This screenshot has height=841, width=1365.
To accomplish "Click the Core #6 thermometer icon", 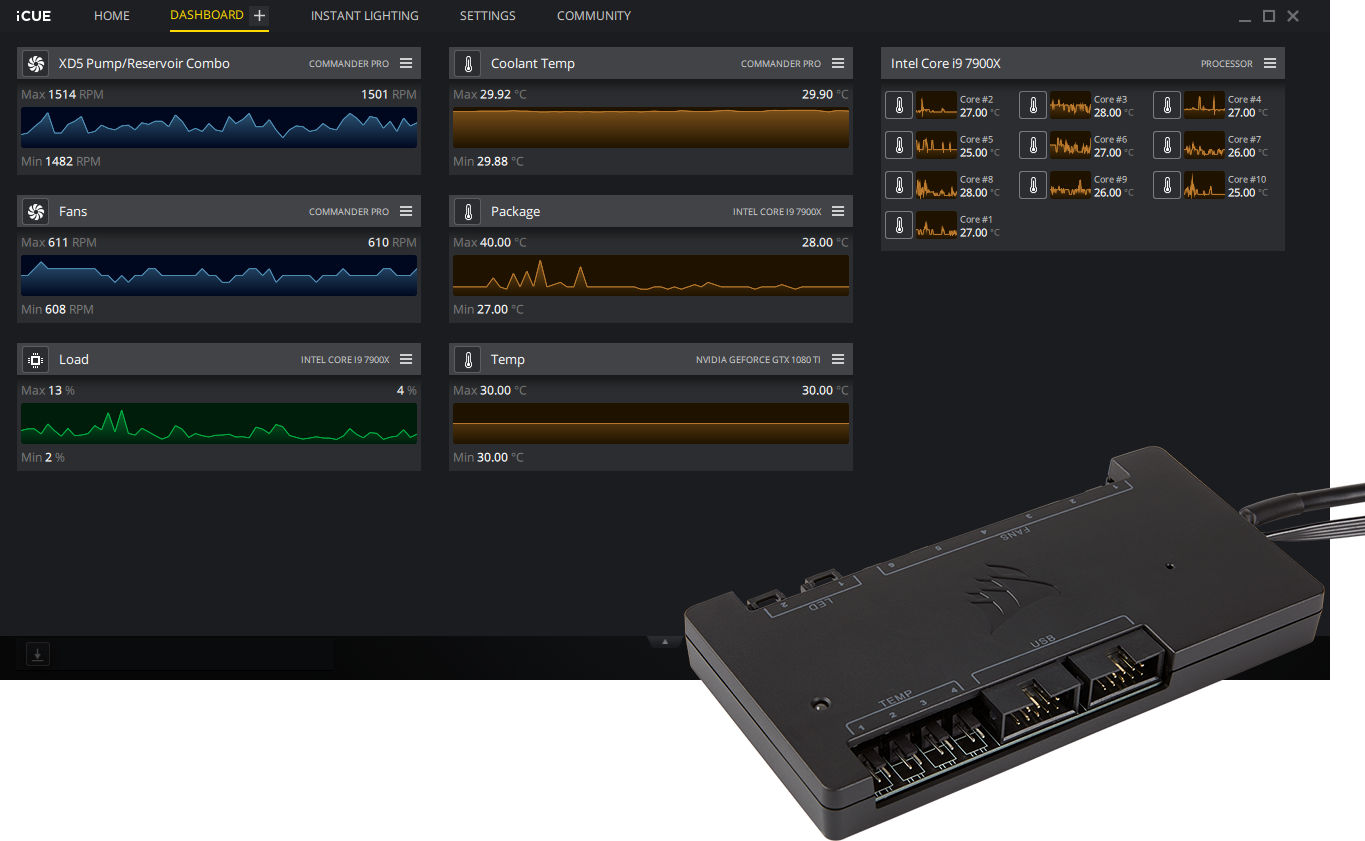I will (1033, 145).
